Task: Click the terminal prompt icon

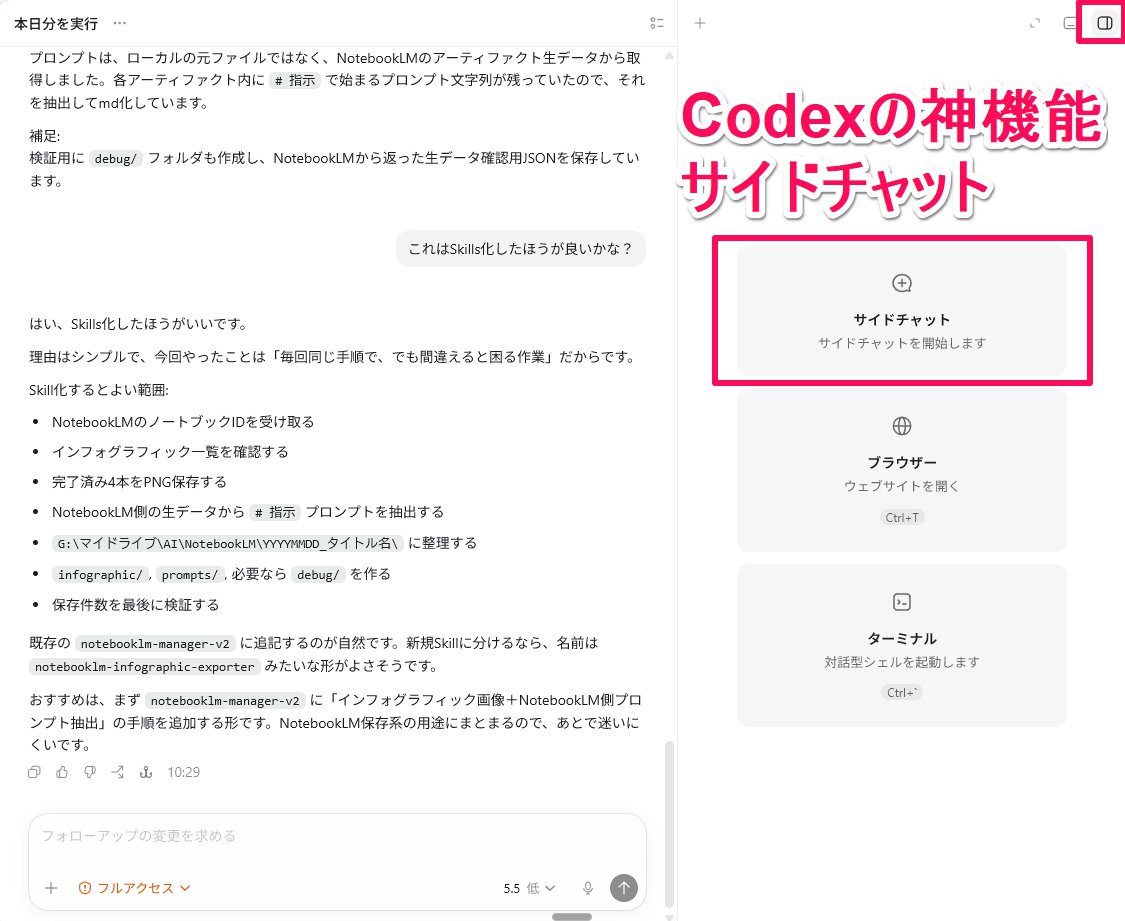Action: click(902, 602)
